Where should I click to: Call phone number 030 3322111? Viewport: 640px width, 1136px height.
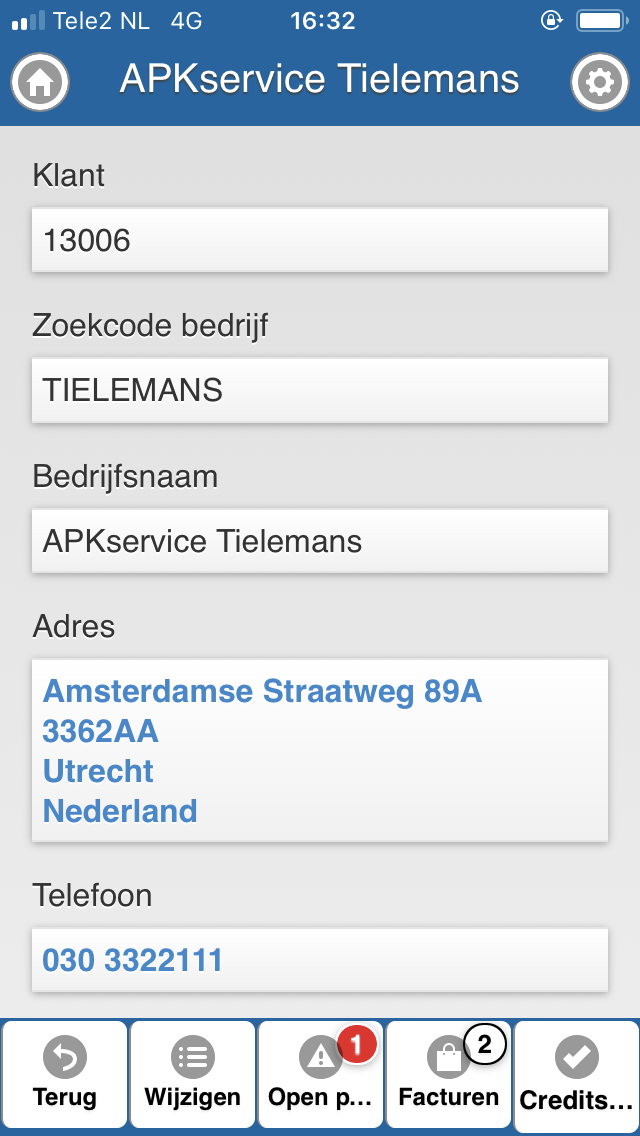pyautogui.click(x=133, y=961)
